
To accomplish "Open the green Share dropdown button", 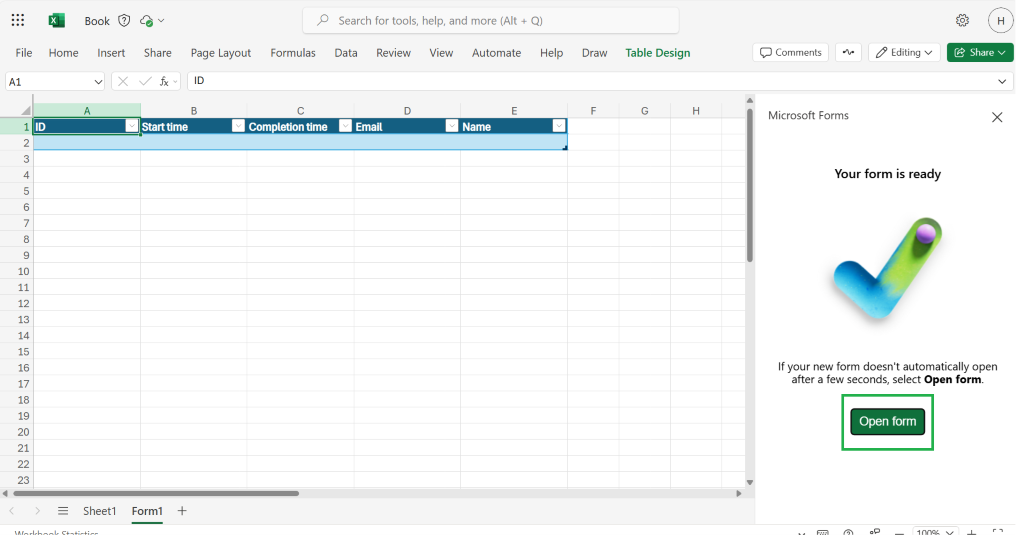I will pyautogui.click(x=980, y=52).
